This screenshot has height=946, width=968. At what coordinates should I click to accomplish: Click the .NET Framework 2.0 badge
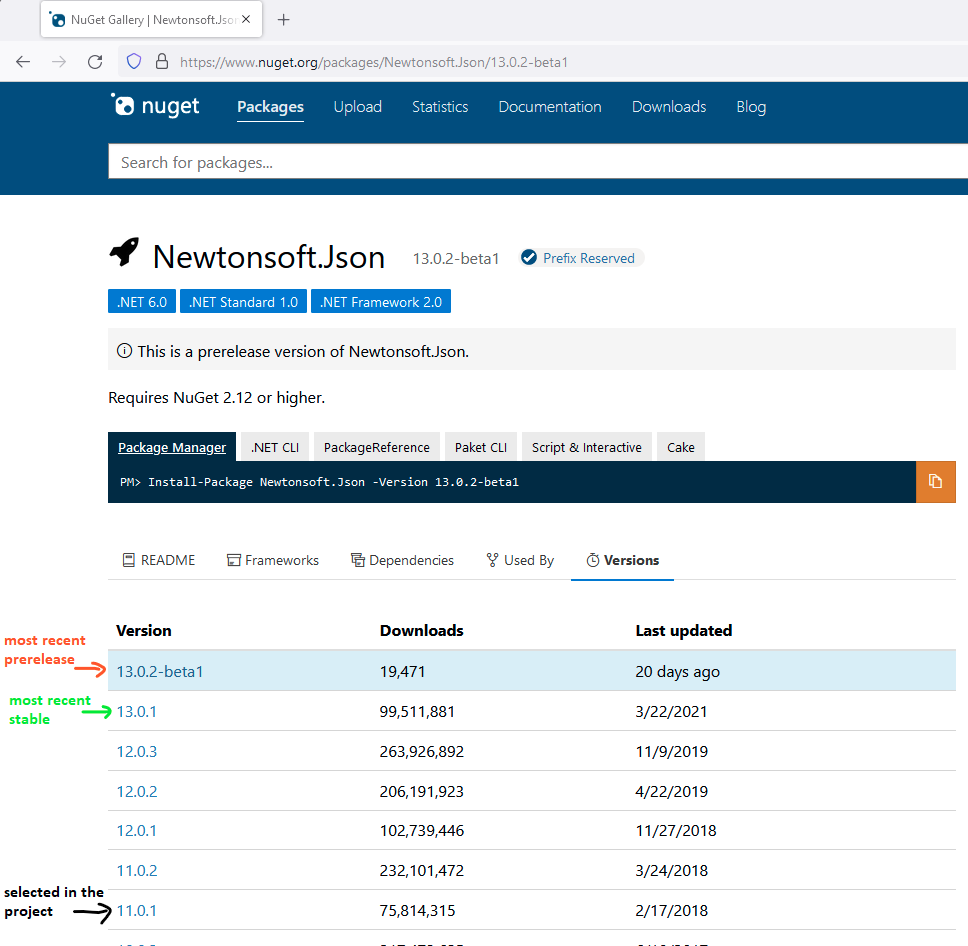[381, 302]
